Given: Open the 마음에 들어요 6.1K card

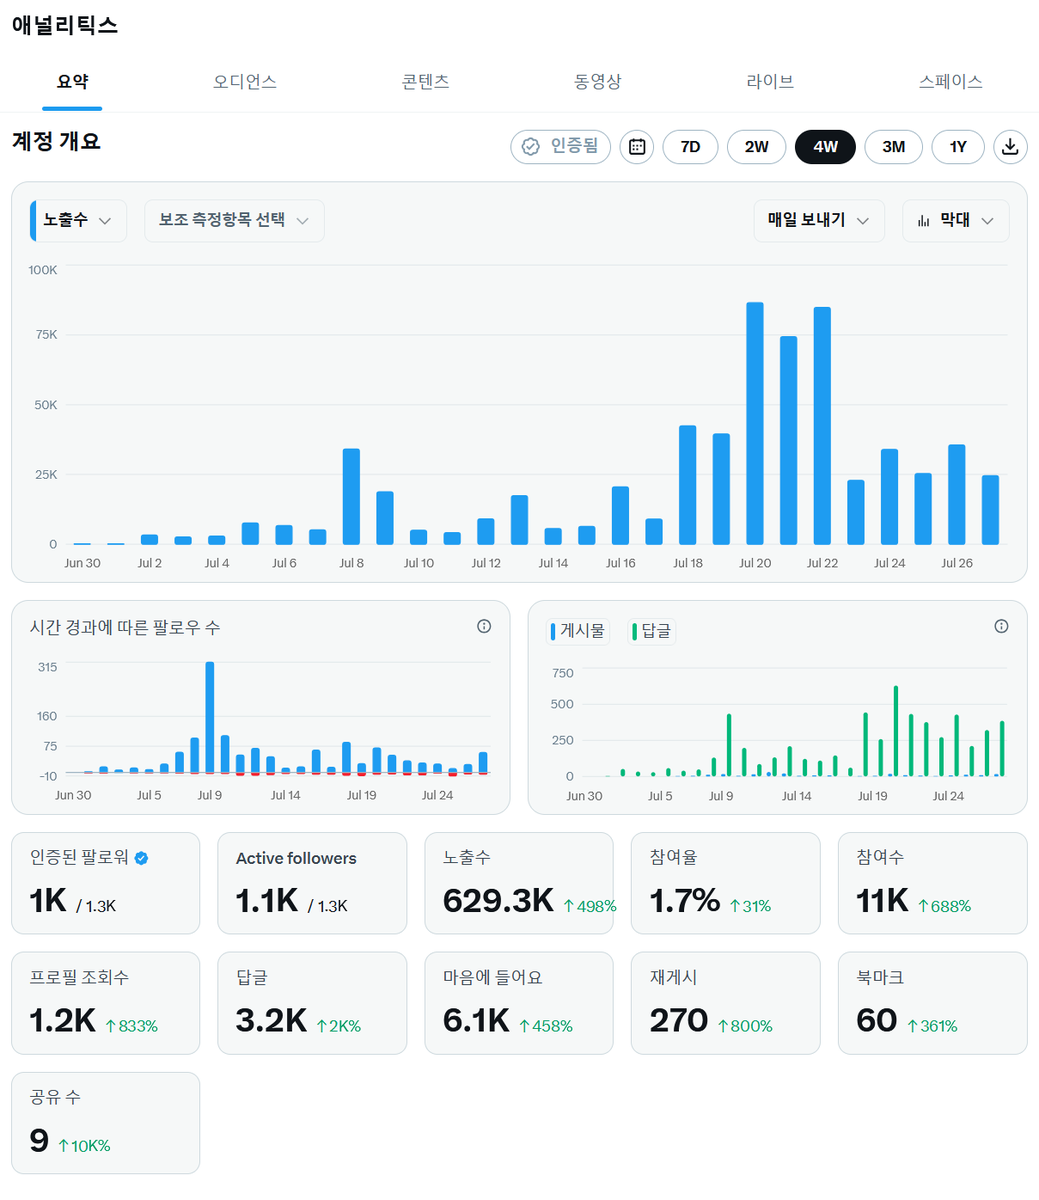Looking at the screenshot, I should pyautogui.click(x=519, y=1003).
